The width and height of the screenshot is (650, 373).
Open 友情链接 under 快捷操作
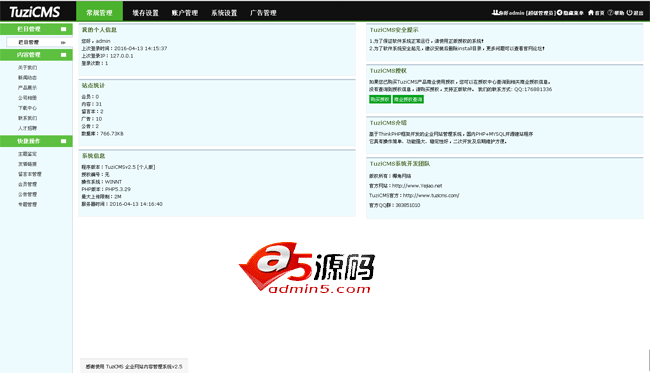tap(27, 164)
